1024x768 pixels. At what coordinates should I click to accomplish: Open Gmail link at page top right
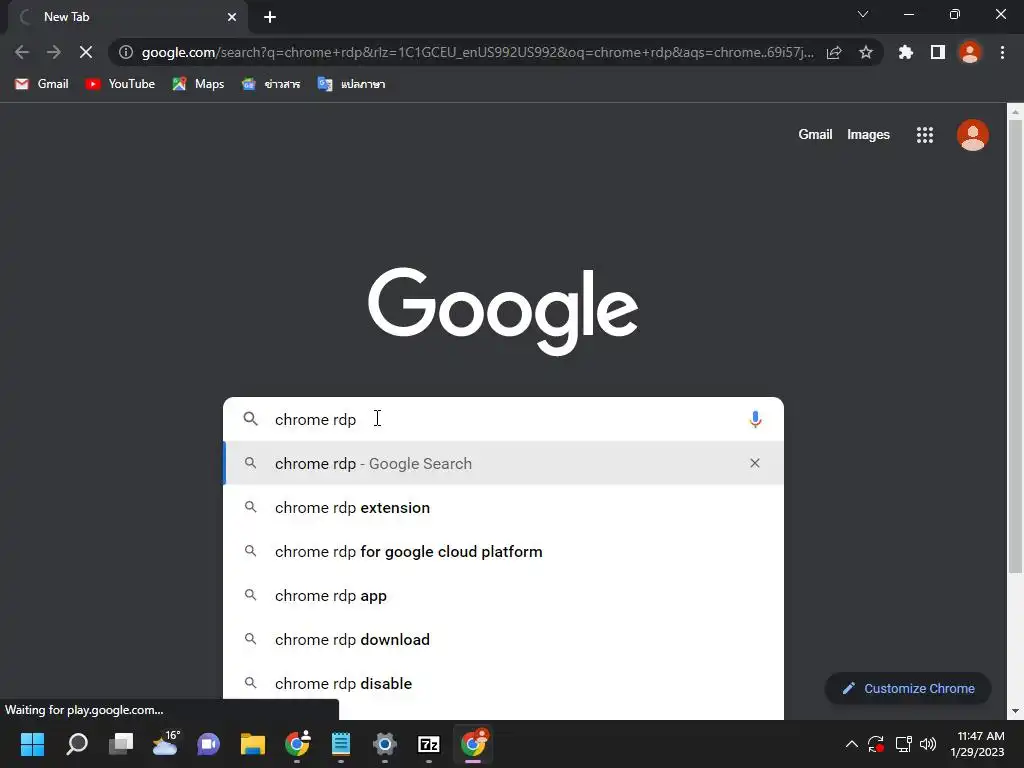[x=815, y=135]
